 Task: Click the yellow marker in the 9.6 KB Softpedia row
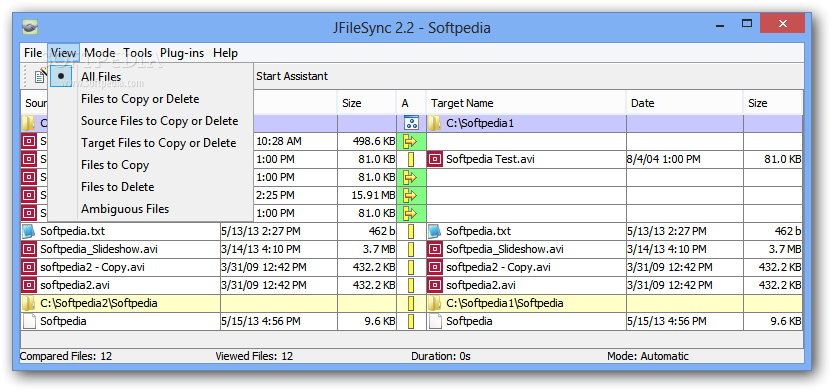coord(411,322)
